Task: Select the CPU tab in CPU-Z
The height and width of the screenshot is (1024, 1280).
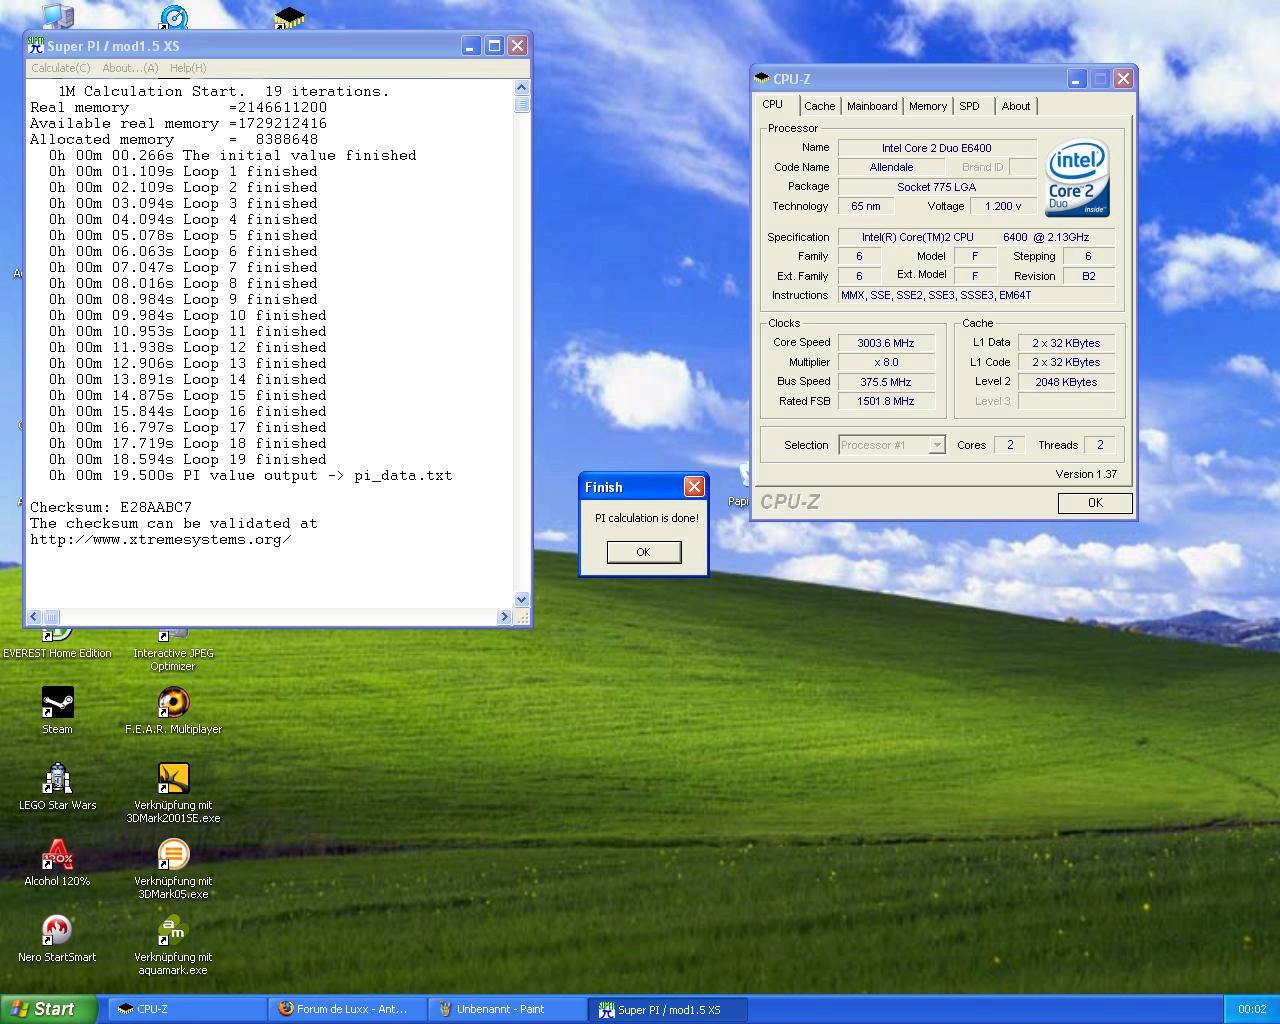Action: click(x=773, y=104)
